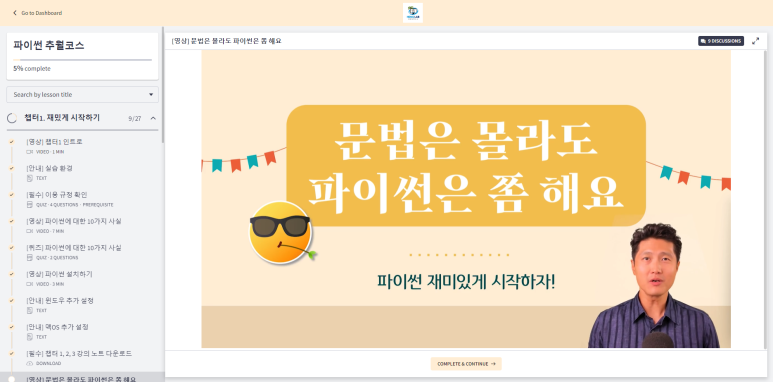Viewport: 773px width, 382px height.
Task: Click QUIZ · 4 QUESTIONS · PREREQUISITE label
Action: coord(74,205)
